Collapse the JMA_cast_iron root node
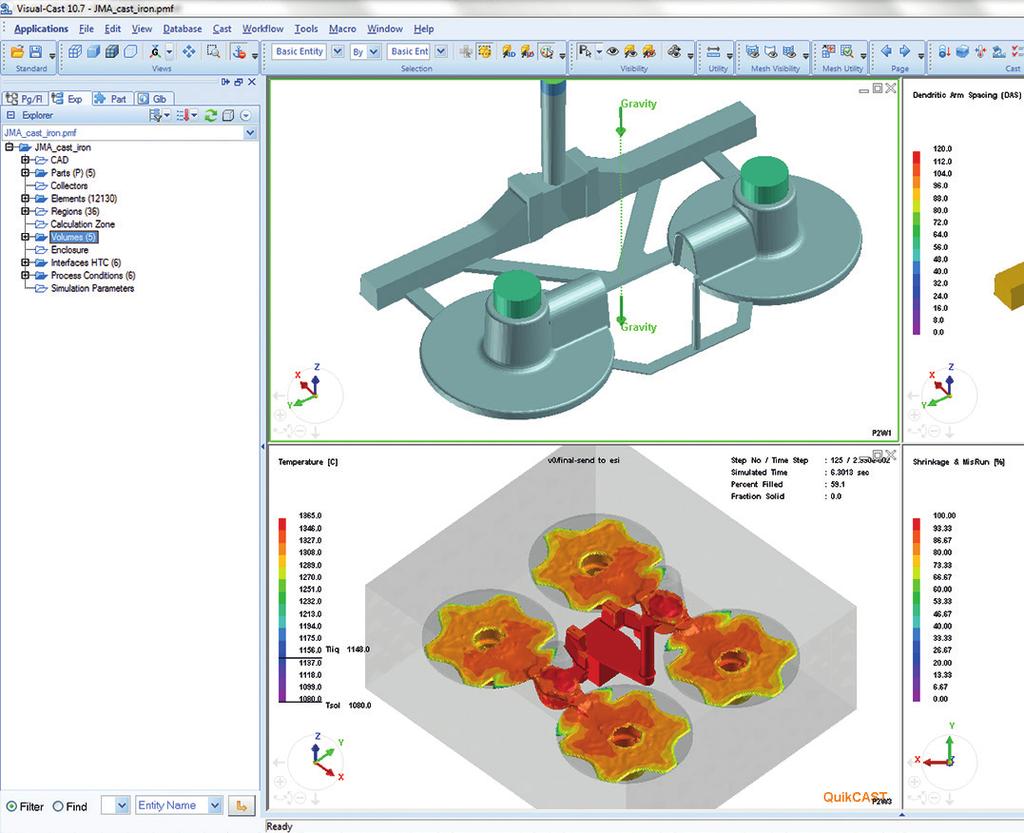The image size is (1024, 833). [x=9, y=148]
